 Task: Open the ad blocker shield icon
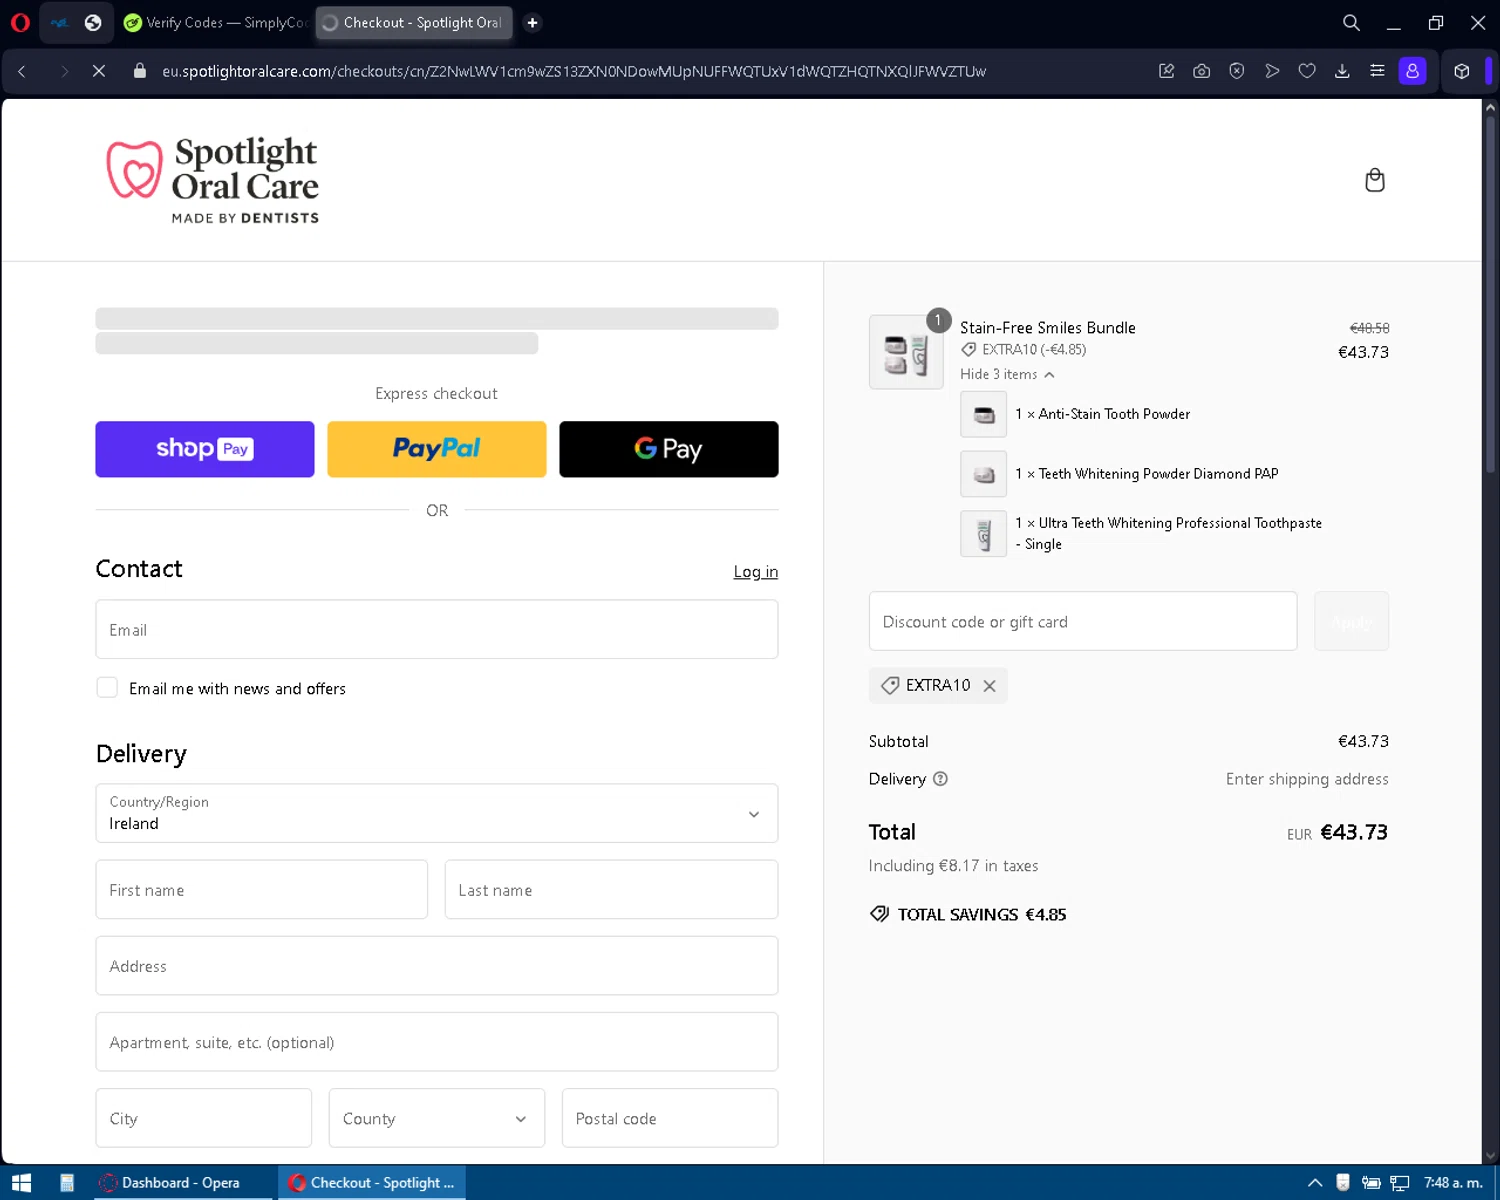(1237, 71)
